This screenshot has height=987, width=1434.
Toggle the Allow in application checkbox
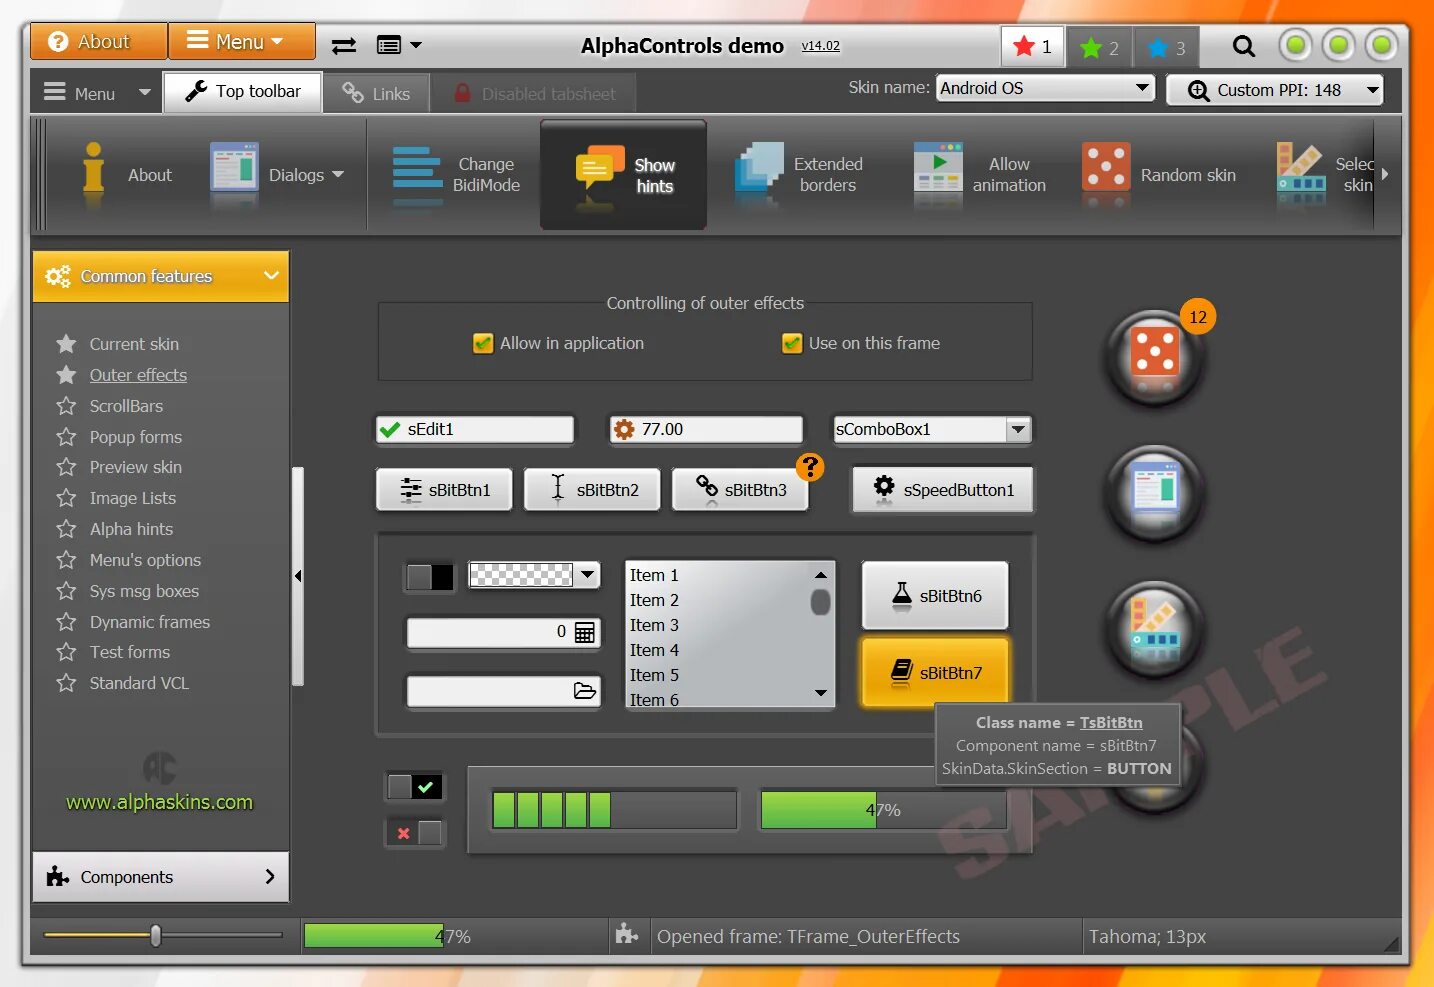click(x=483, y=343)
